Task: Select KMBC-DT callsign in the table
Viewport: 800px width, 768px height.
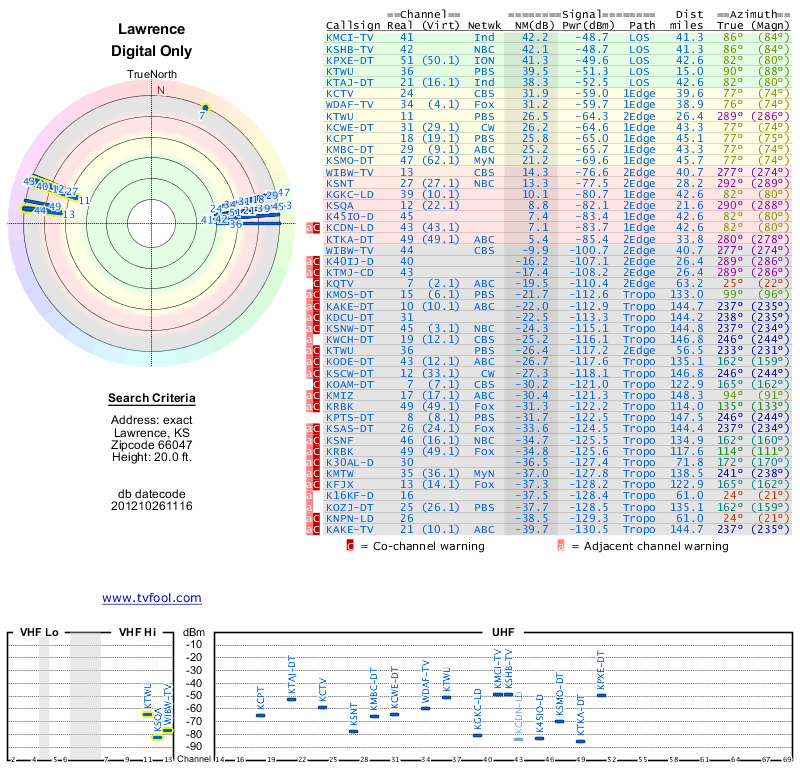Action: (x=350, y=149)
